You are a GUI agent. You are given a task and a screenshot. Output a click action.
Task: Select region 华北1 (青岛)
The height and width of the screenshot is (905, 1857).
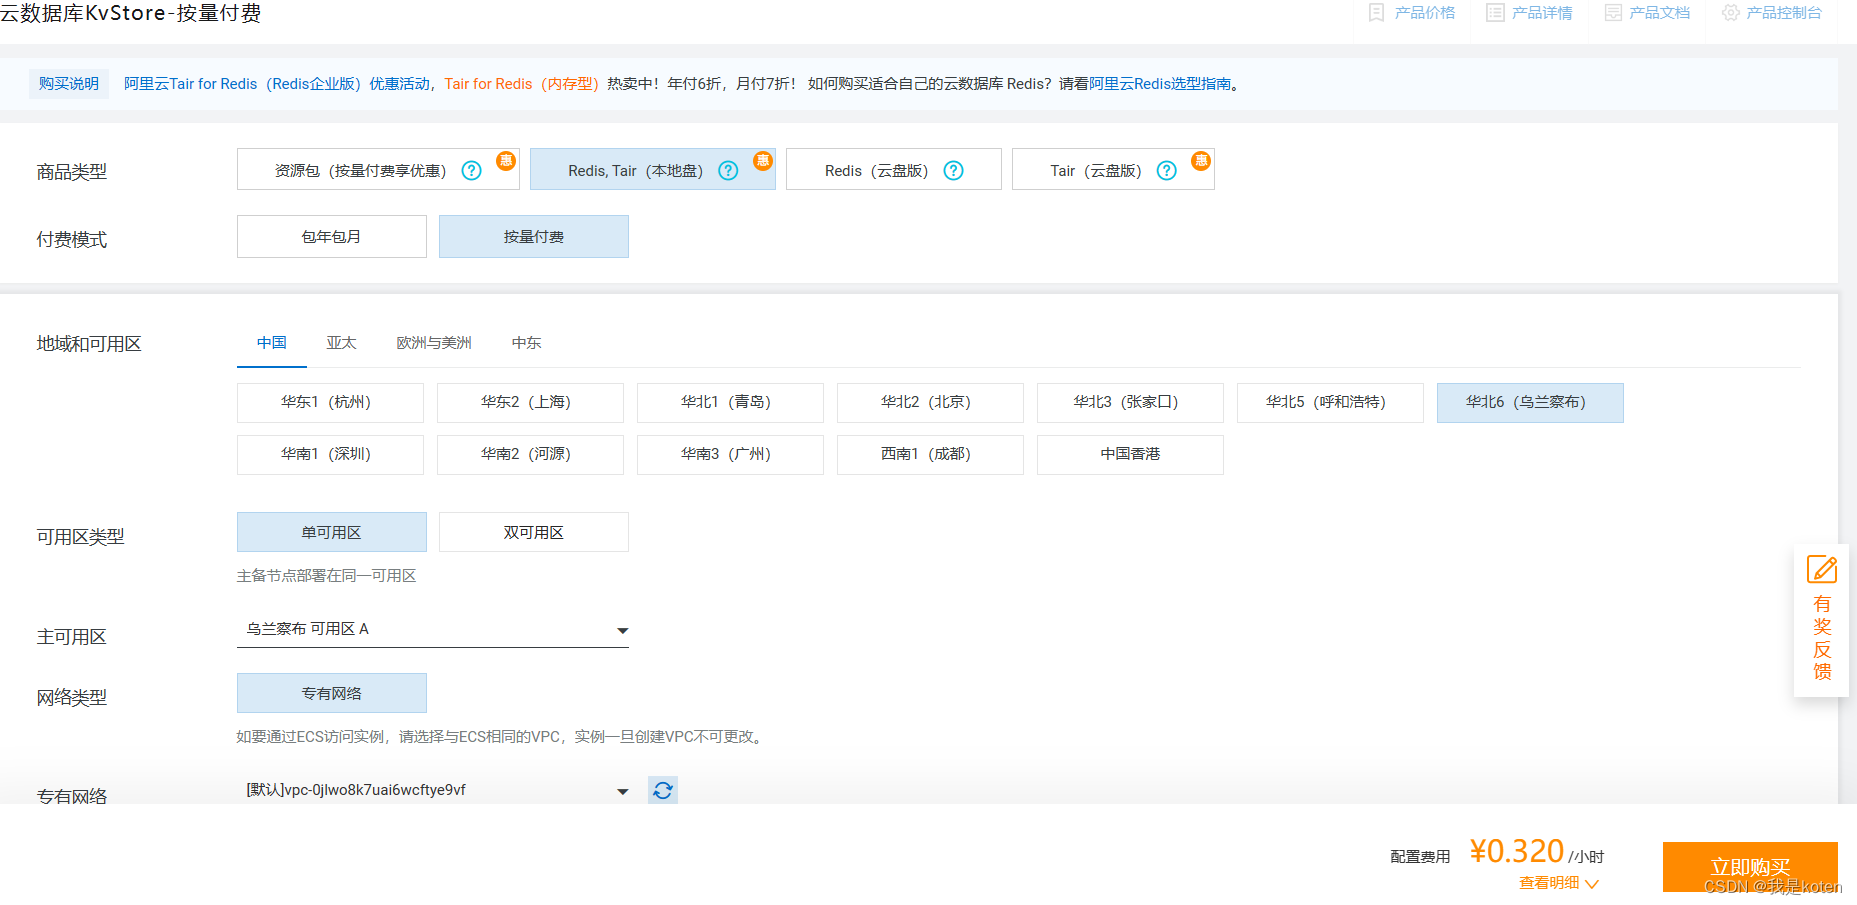click(x=730, y=402)
